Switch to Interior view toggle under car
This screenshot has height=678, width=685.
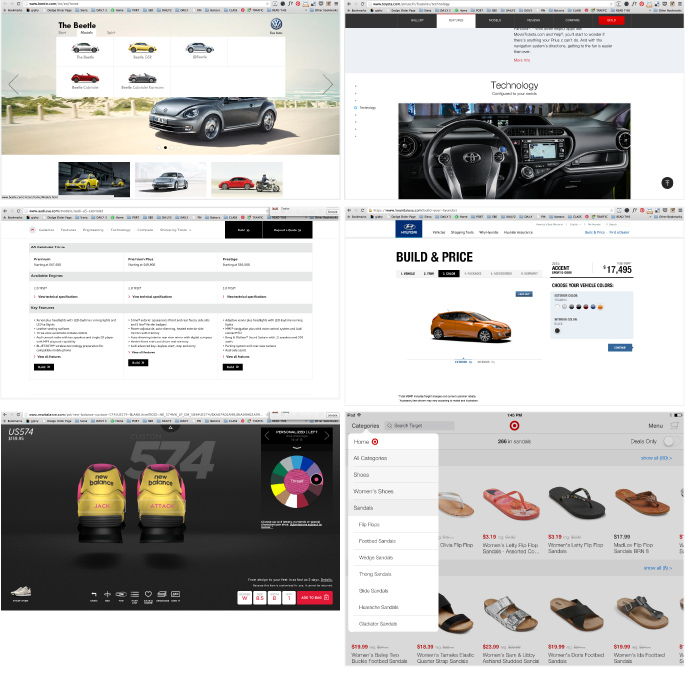(x=486, y=362)
